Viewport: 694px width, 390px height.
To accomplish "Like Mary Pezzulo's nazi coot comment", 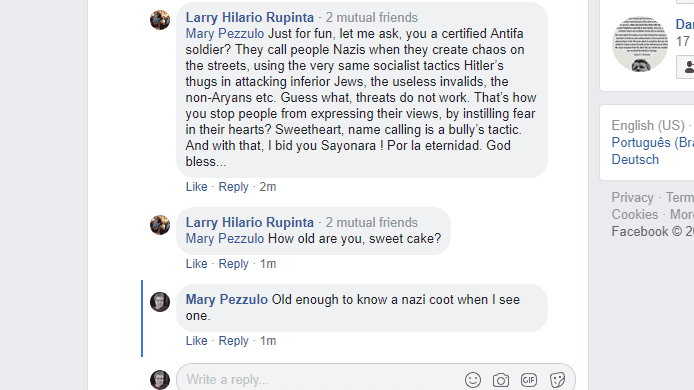I will (197, 341).
